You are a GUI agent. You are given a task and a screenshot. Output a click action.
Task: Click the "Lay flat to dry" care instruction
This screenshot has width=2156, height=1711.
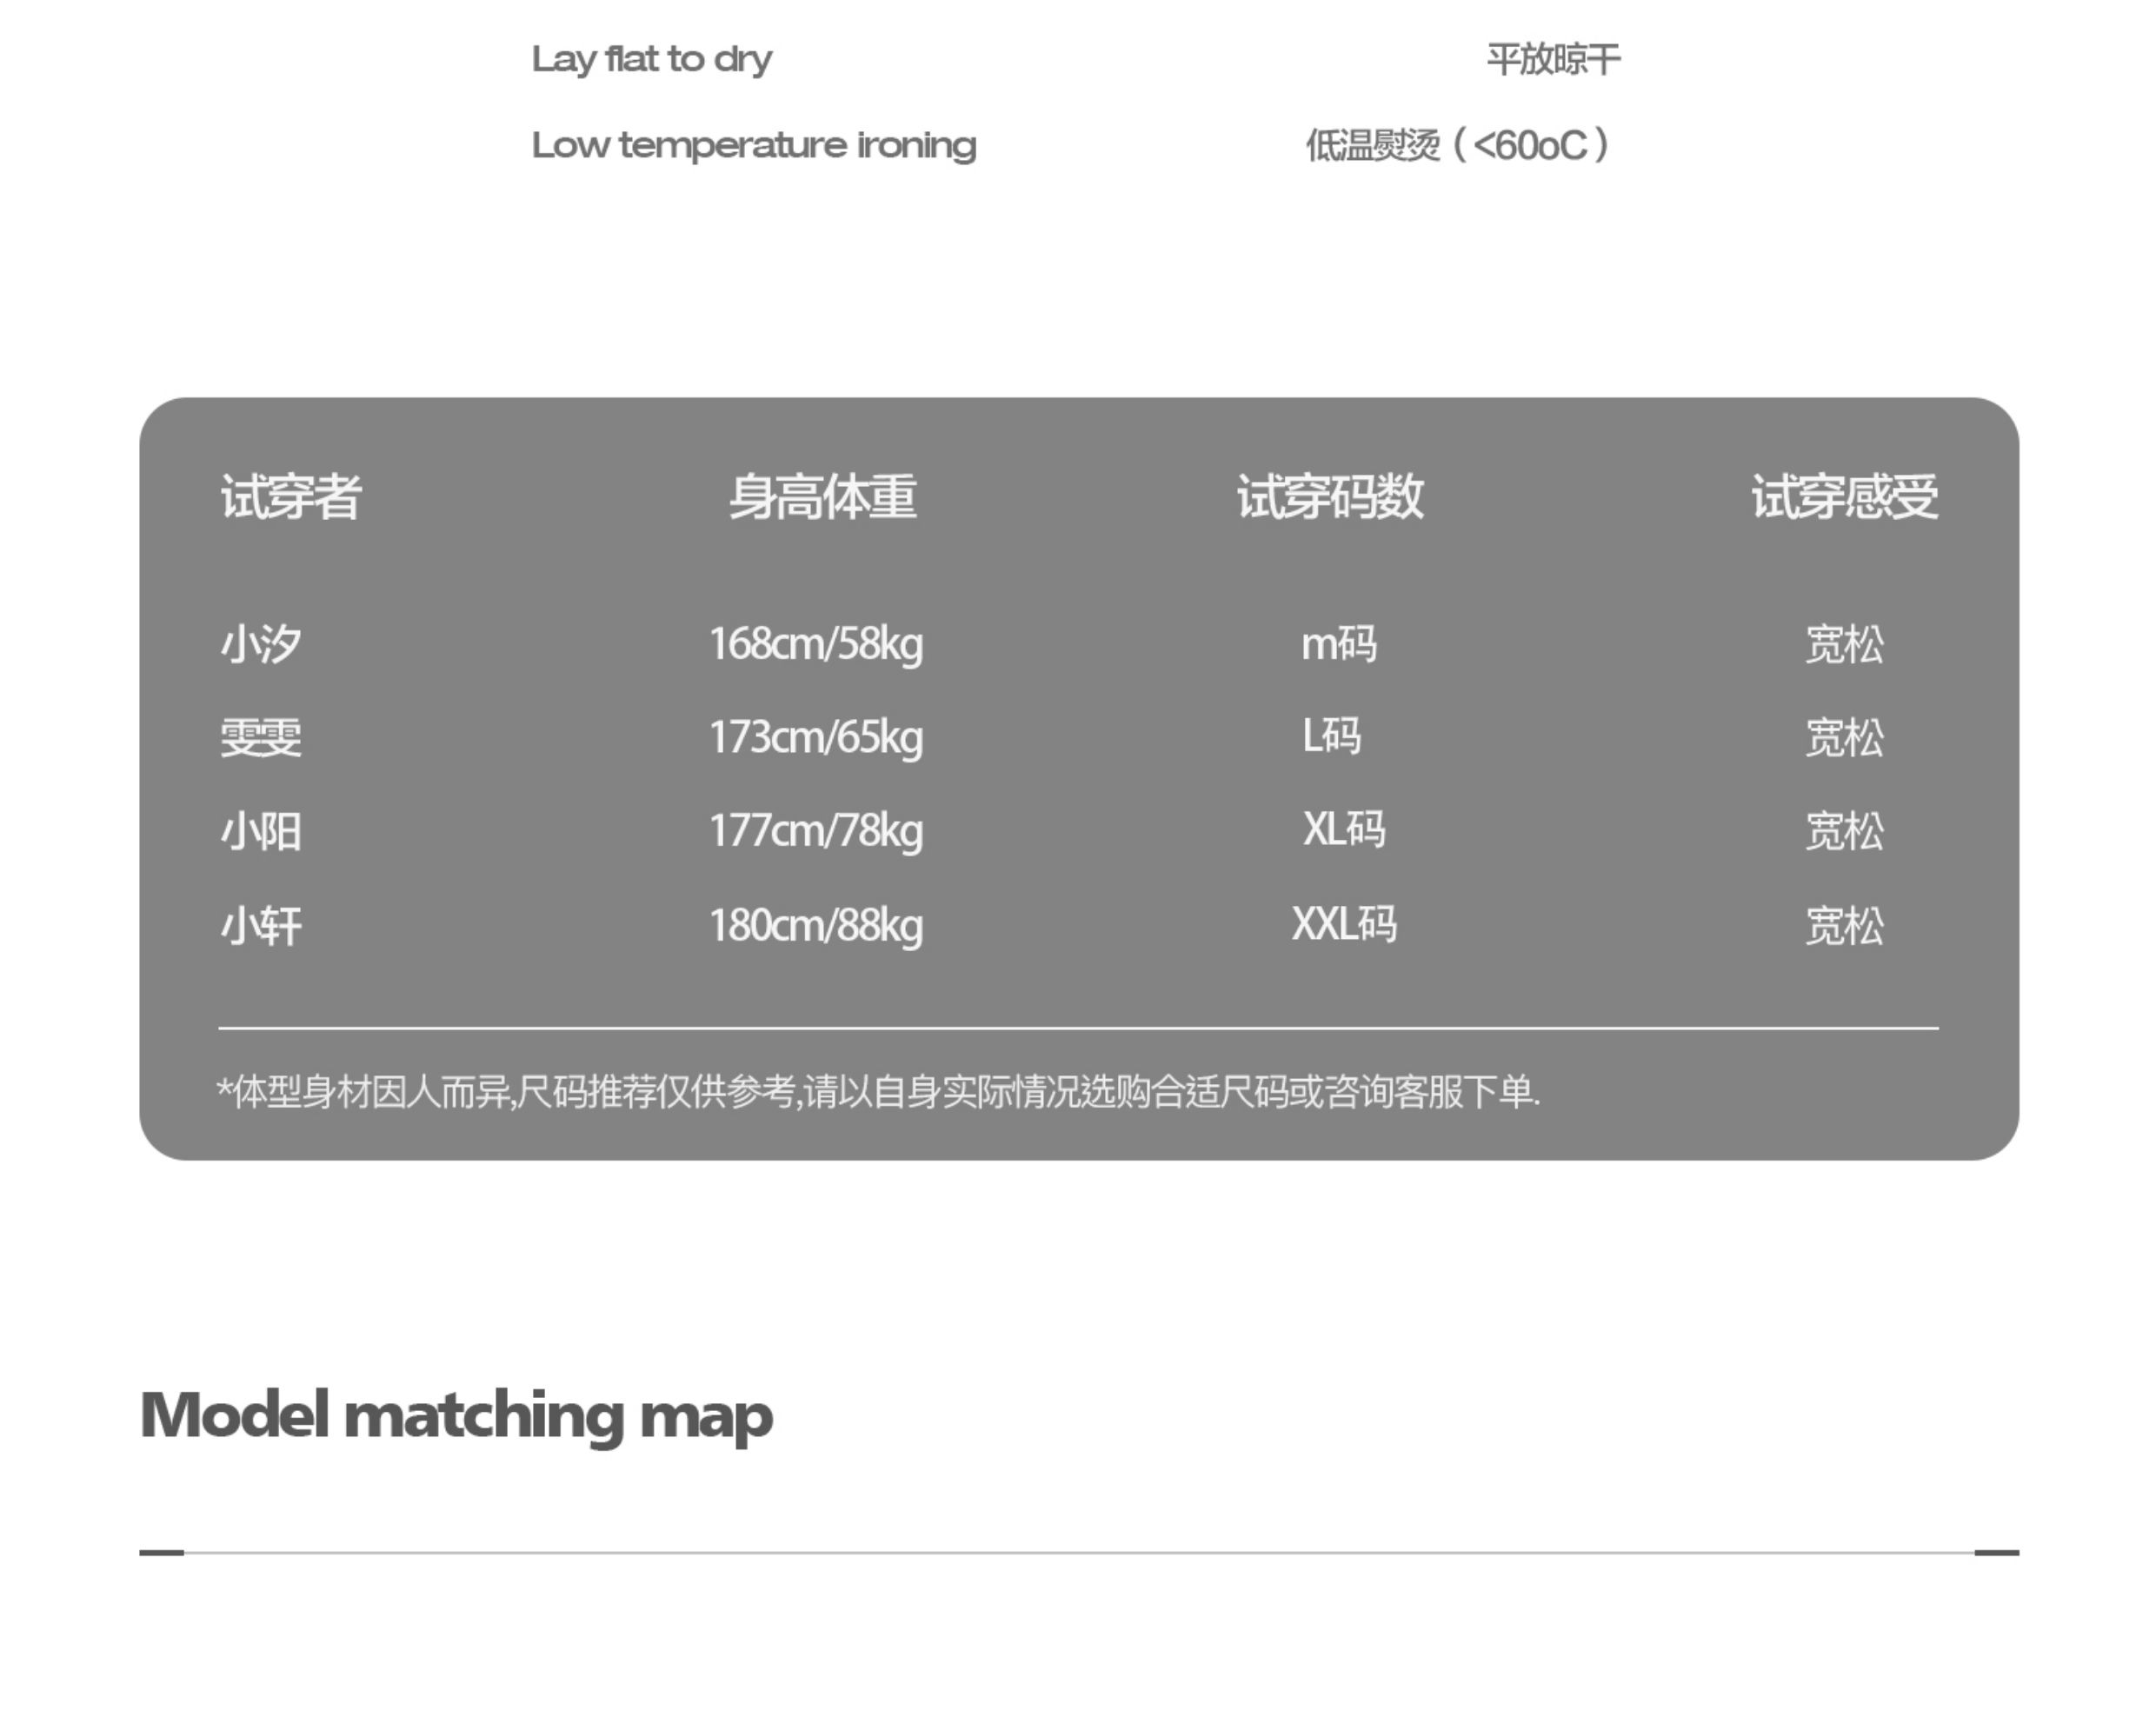pyautogui.click(x=651, y=60)
